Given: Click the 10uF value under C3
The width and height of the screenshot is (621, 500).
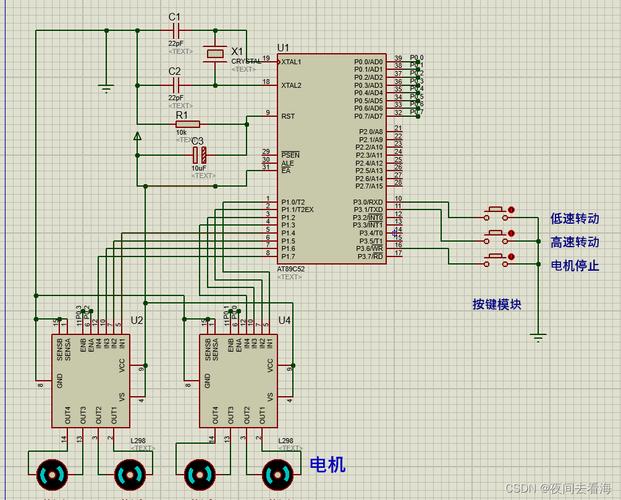Looking at the screenshot, I should [199, 168].
